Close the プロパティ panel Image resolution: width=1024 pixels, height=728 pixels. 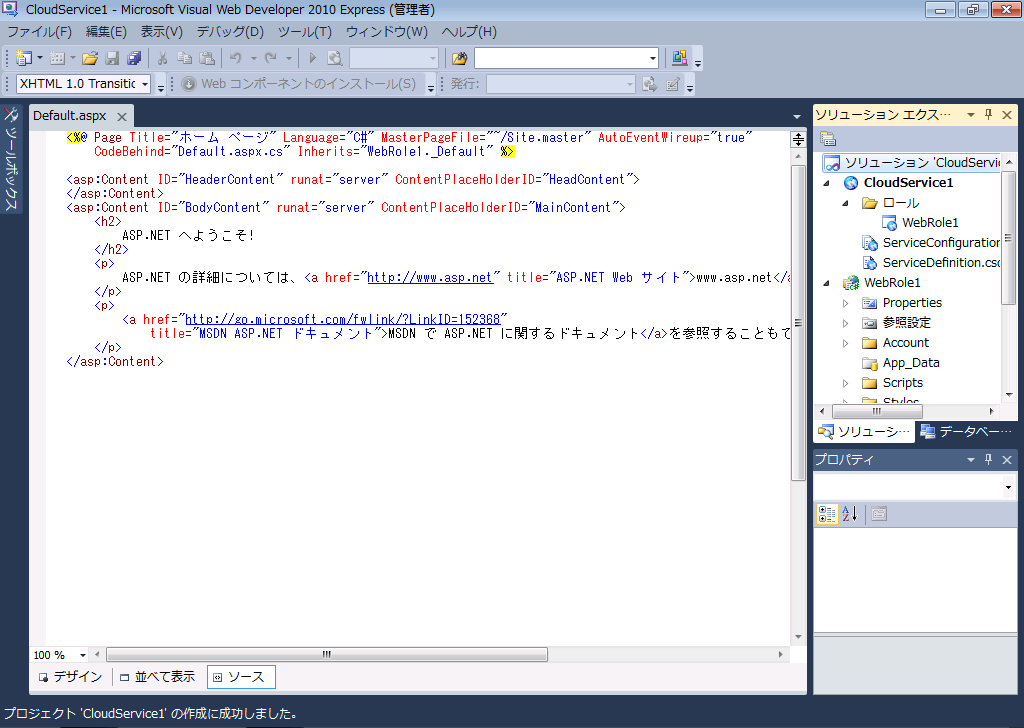[1007, 460]
